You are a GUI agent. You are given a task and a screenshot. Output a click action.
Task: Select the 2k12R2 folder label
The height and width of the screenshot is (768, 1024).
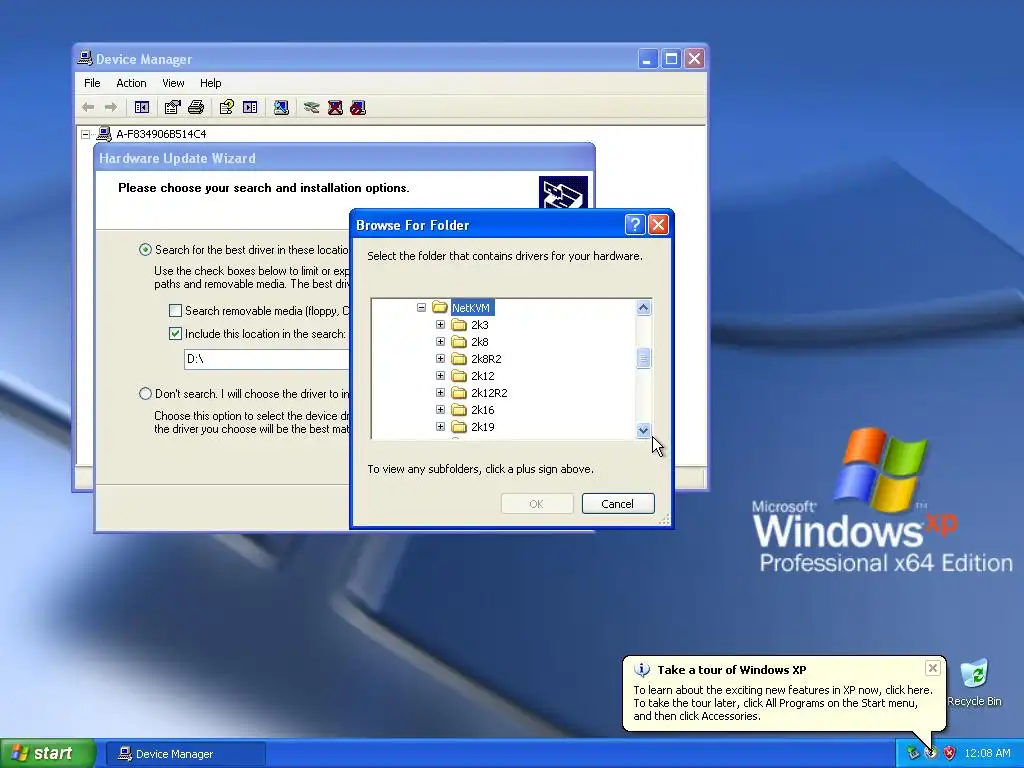(489, 392)
